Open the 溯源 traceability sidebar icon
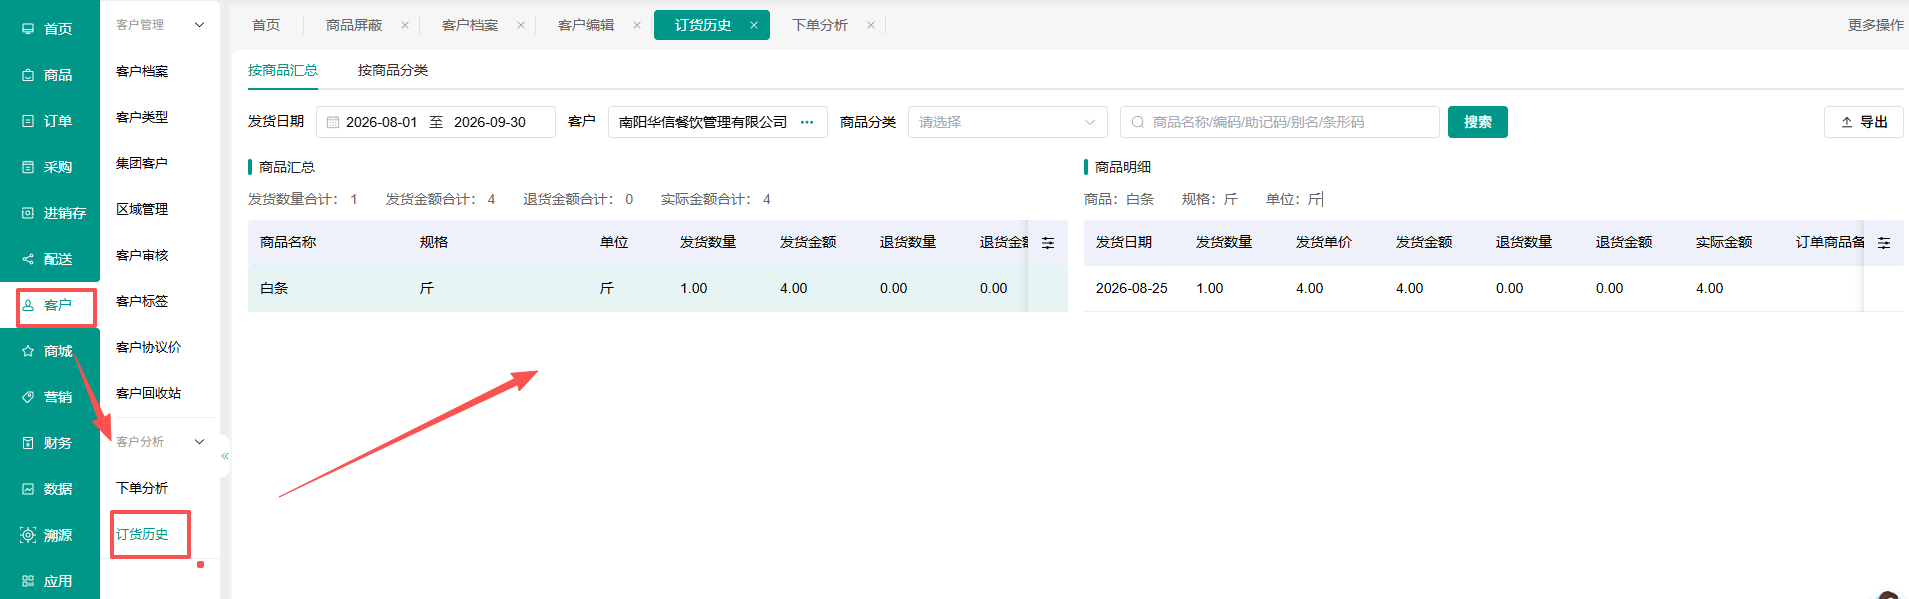 point(28,535)
